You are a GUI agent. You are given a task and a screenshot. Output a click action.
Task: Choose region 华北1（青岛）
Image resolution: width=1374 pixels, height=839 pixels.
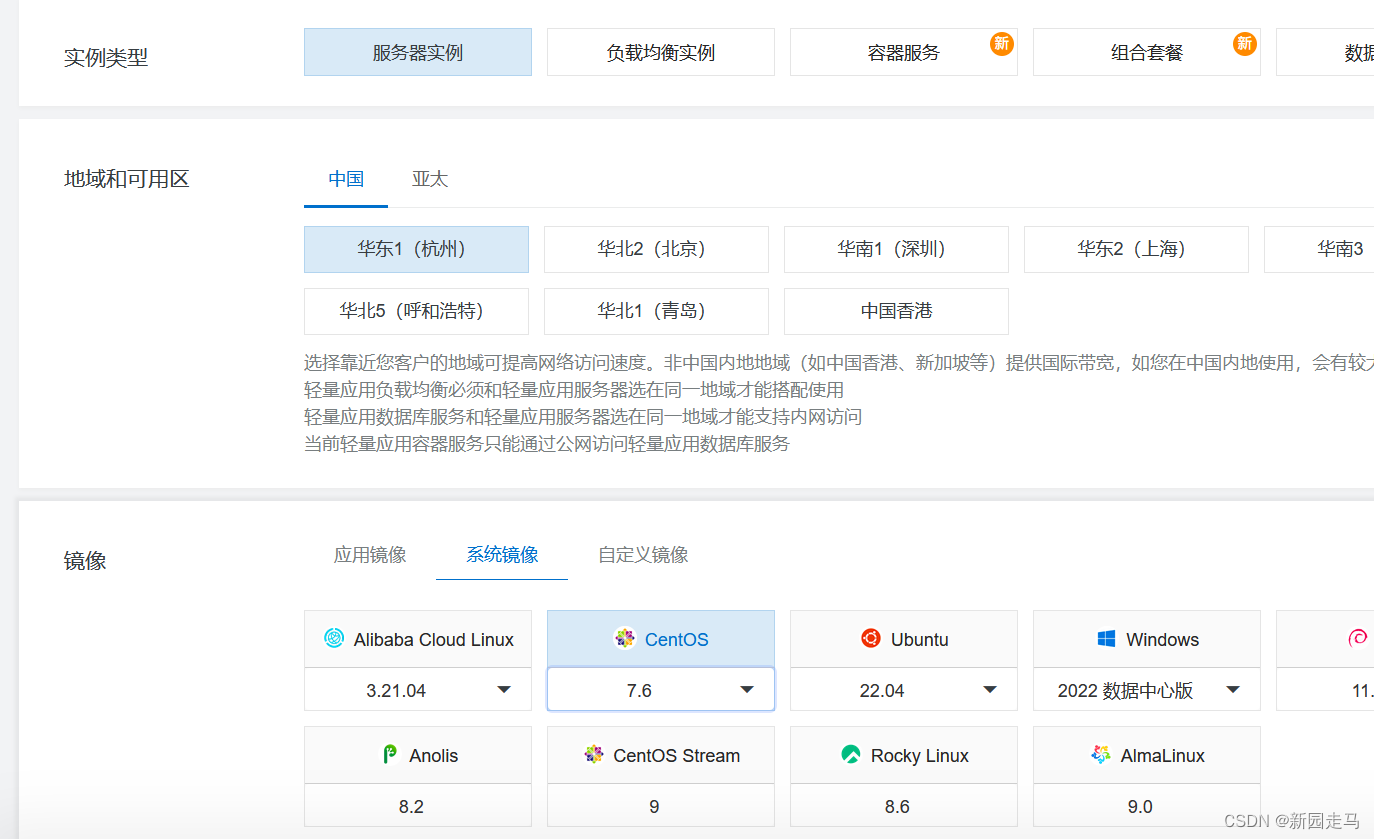pos(656,311)
